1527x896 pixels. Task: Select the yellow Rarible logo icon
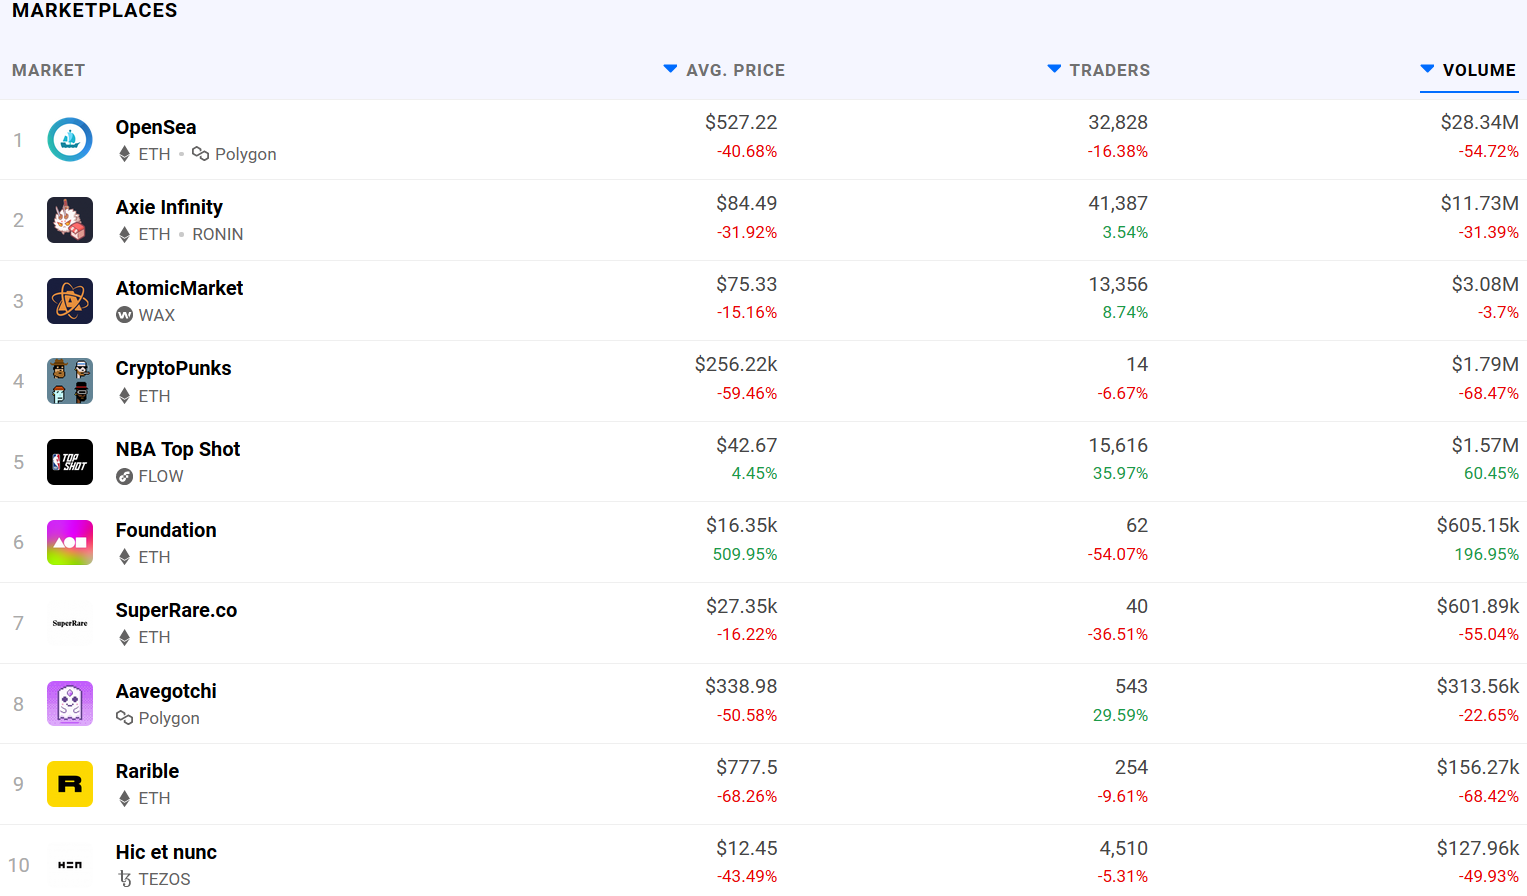click(x=70, y=784)
